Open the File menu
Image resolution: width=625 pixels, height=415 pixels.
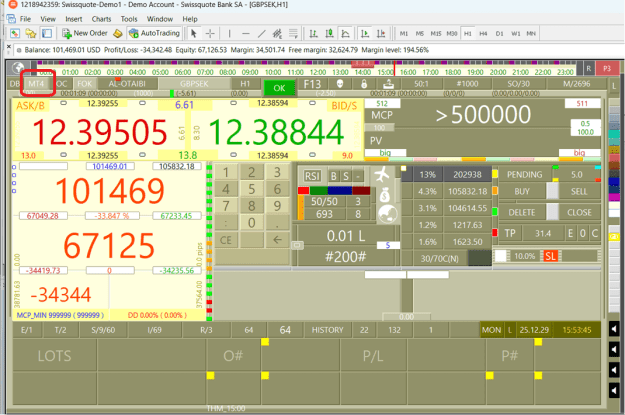pyautogui.click(x=25, y=19)
